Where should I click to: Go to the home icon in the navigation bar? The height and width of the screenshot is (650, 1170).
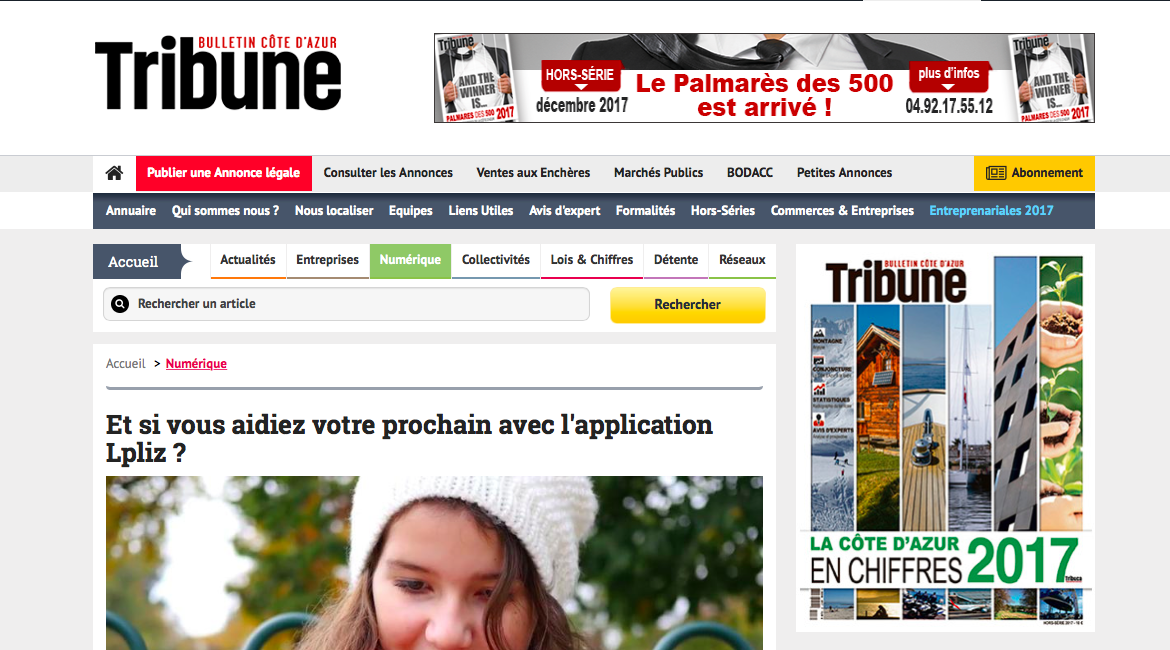(x=114, y=173)
